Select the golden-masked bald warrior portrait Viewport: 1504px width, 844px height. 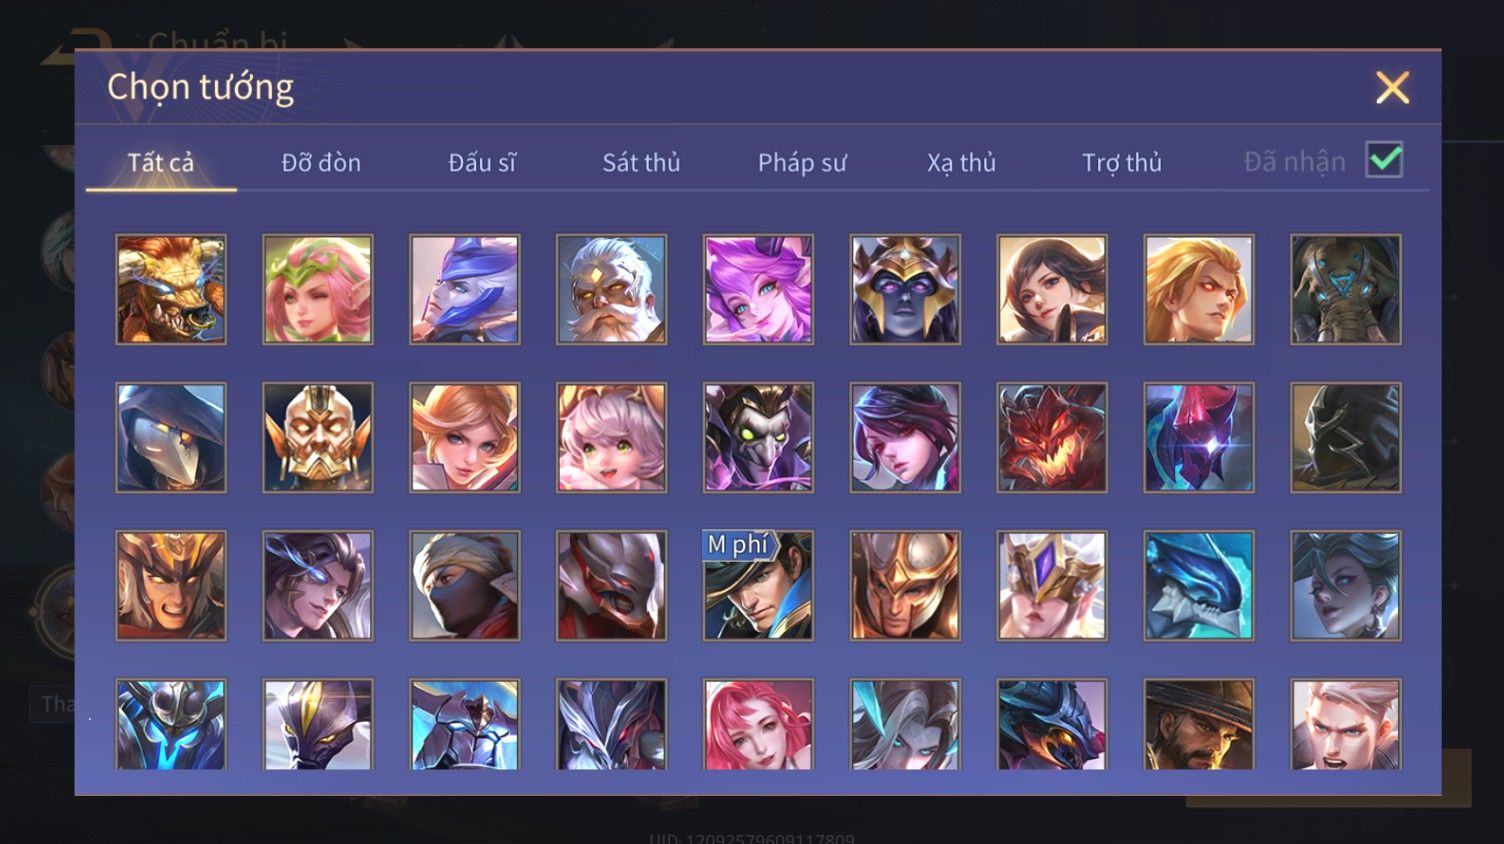318,438
